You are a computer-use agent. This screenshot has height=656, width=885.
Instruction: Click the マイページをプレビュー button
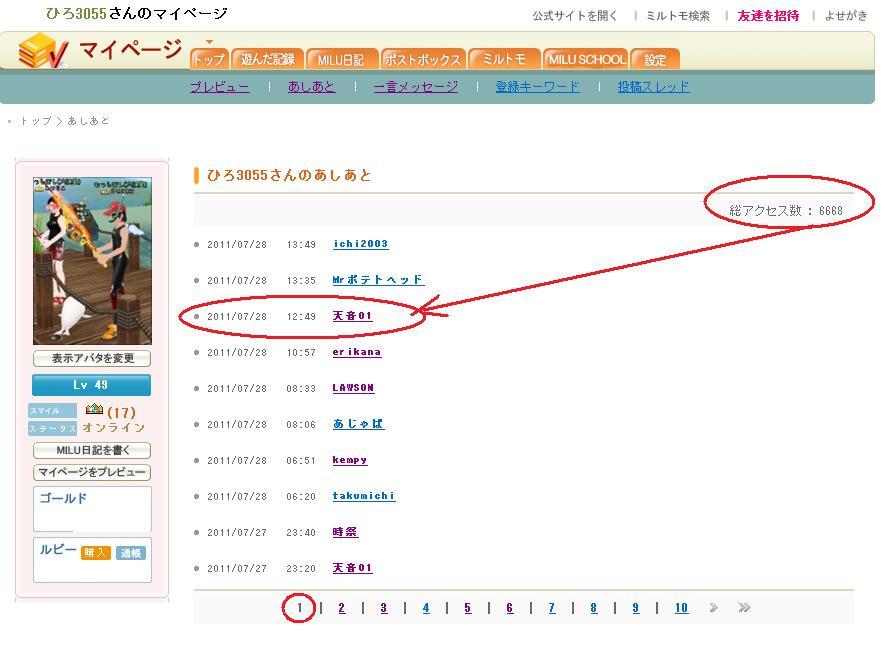coord(92,472)
